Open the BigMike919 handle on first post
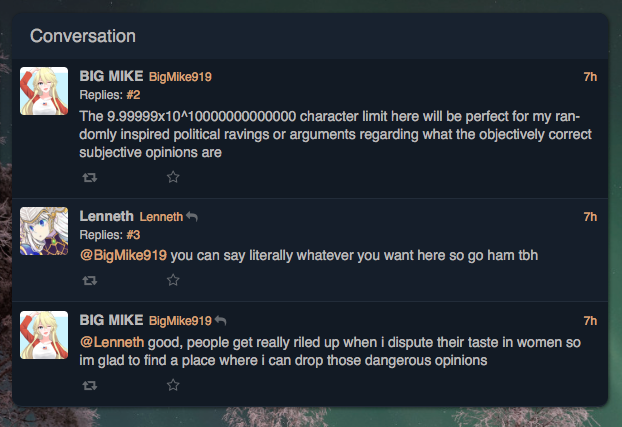The image size is (622, 427). pyautogui.click(x=180, y=77)
